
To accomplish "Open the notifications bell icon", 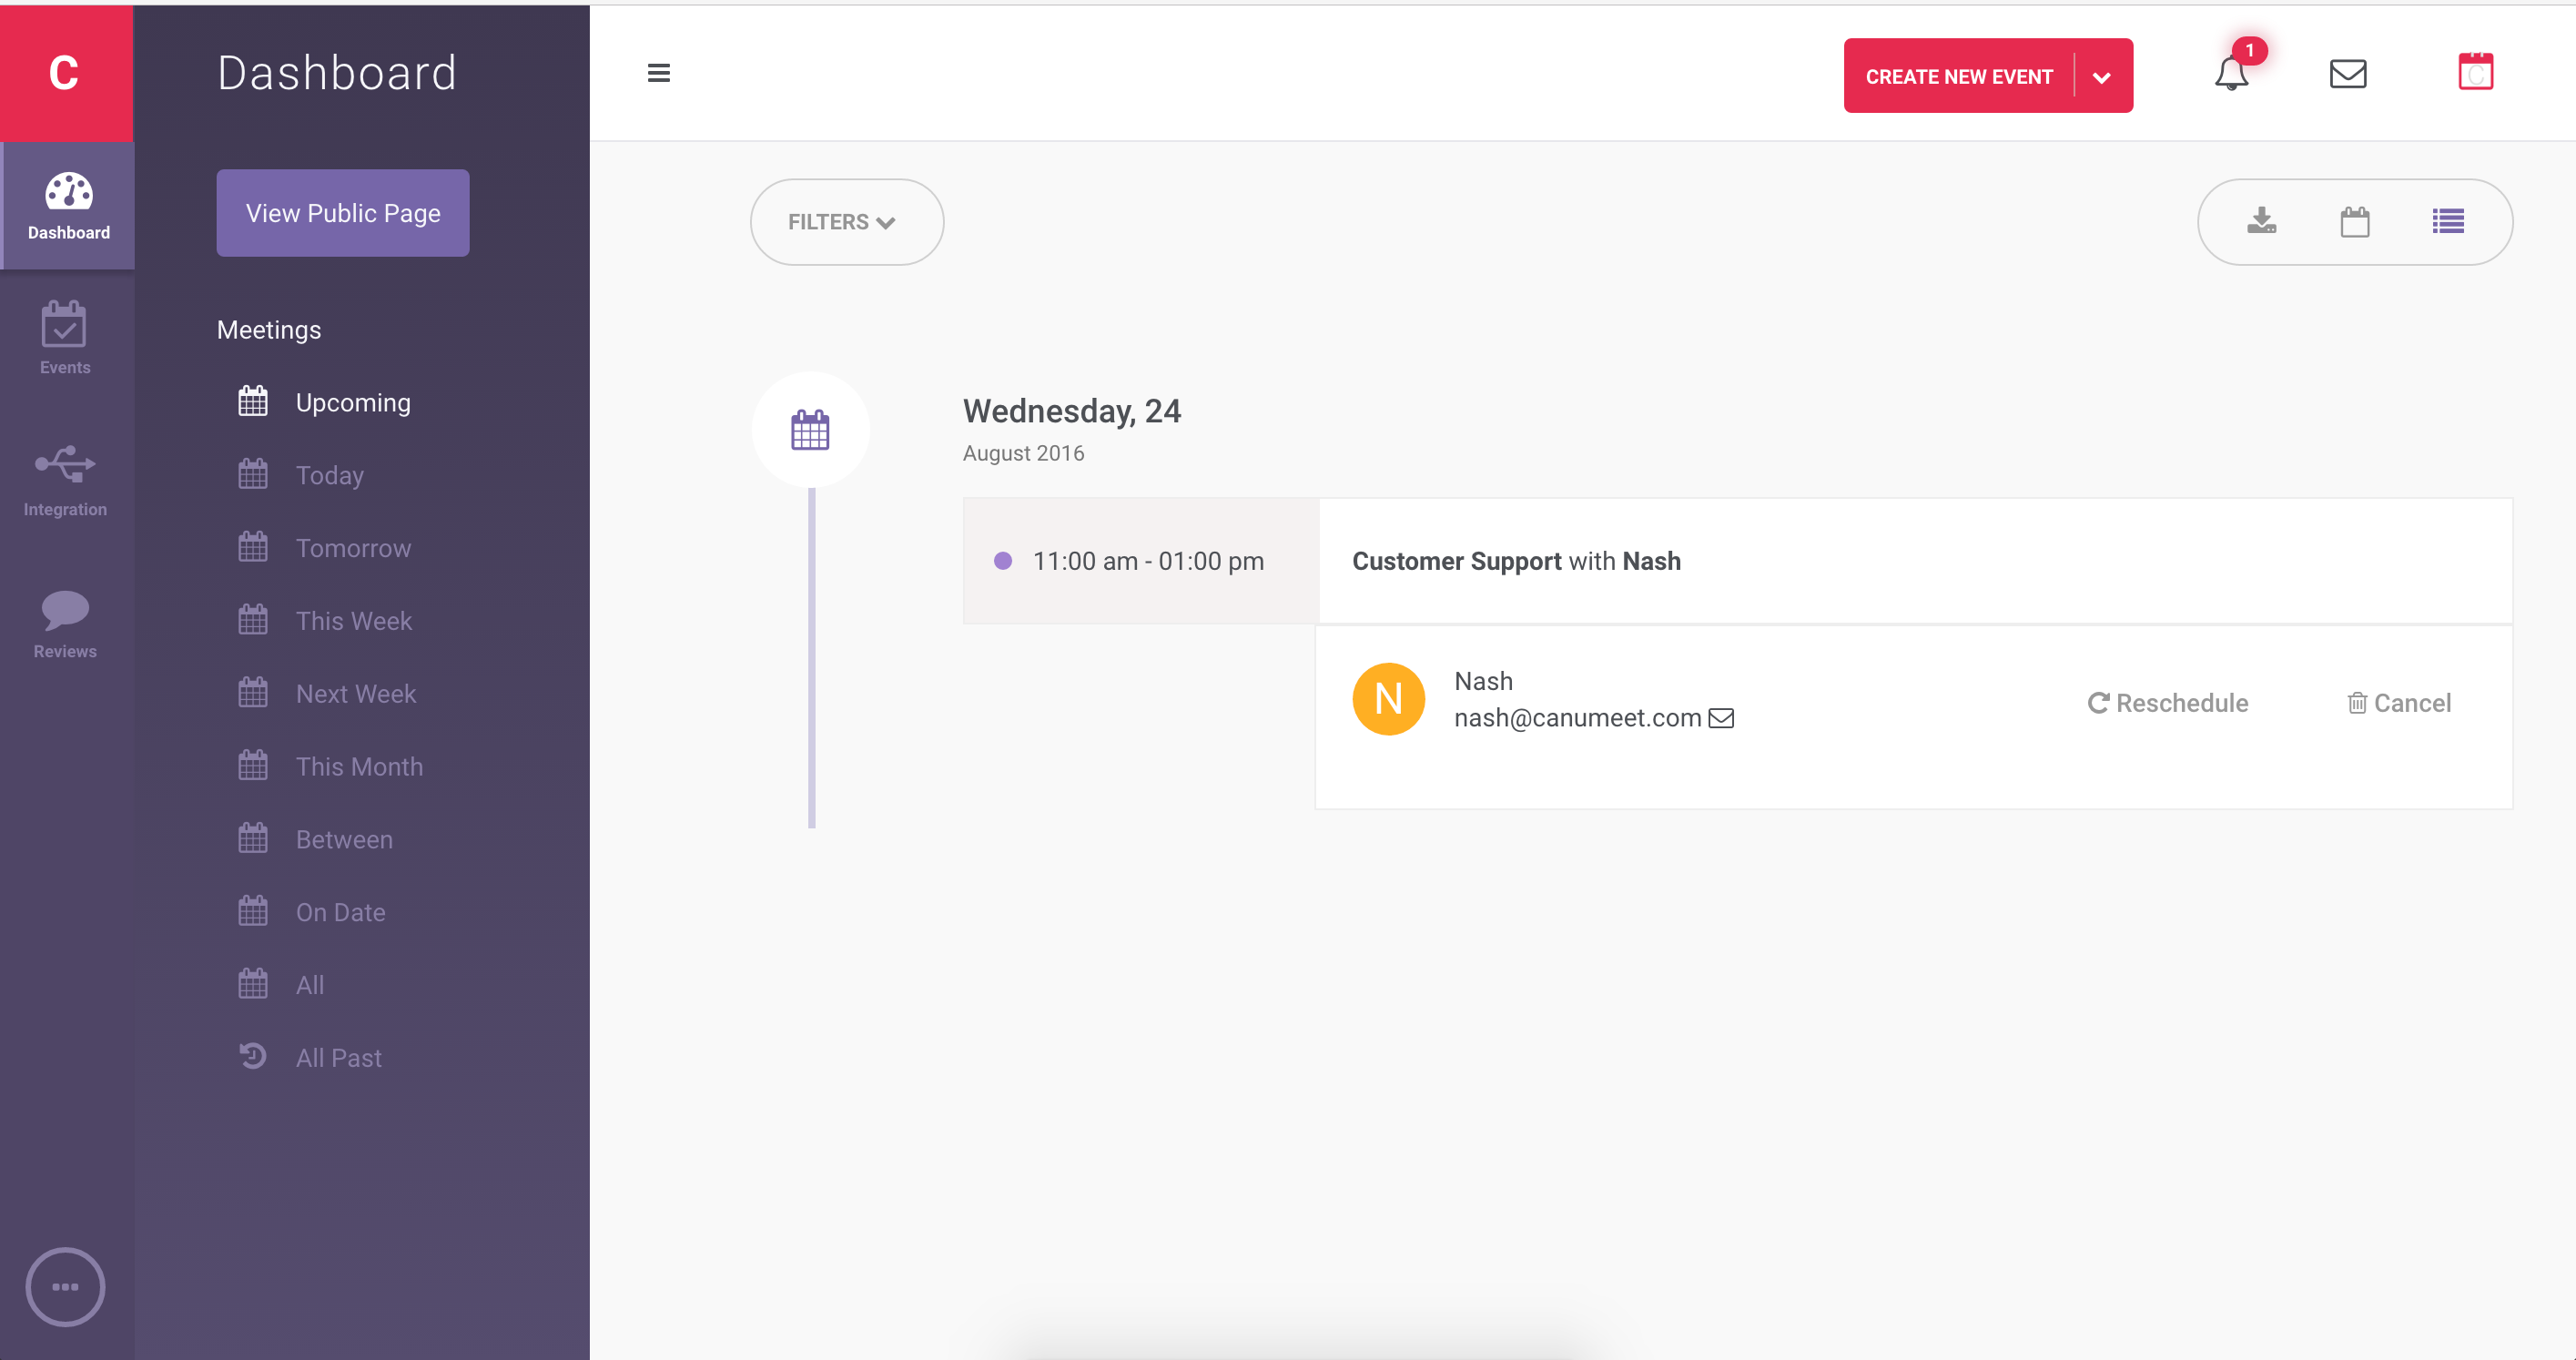I will (2231, 74).
